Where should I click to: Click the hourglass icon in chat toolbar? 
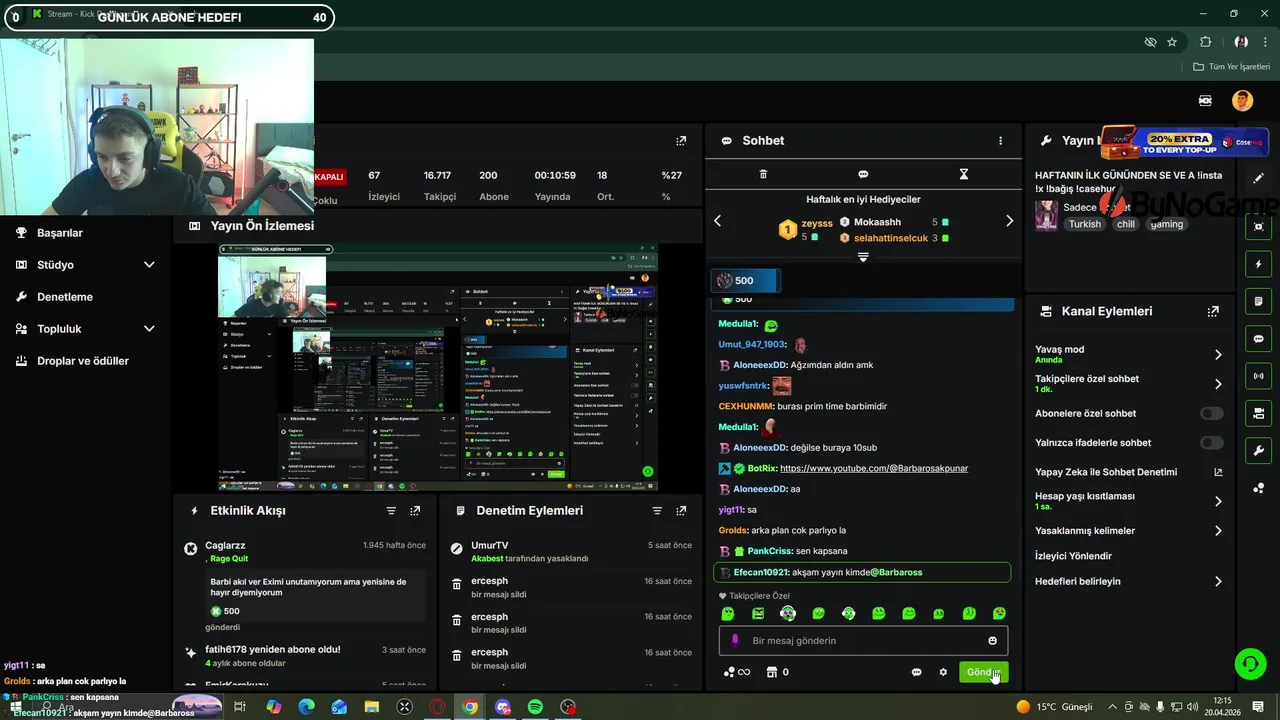pyautogui.click(x=964, y=174)
